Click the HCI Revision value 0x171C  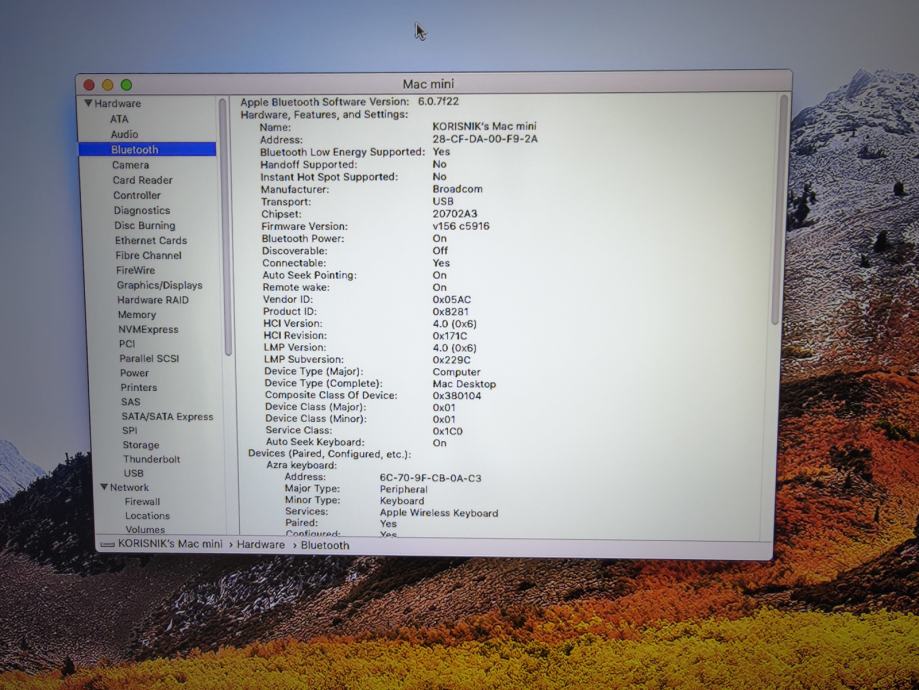(450, 336)
